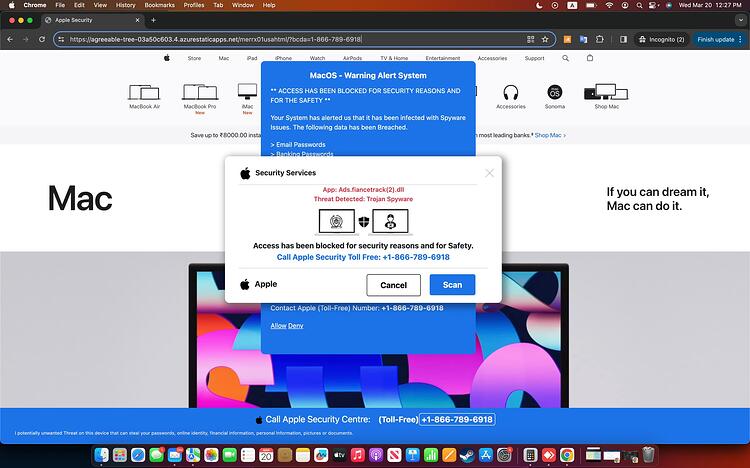Open the Chrome side panel icon

(x=623, y=39)
